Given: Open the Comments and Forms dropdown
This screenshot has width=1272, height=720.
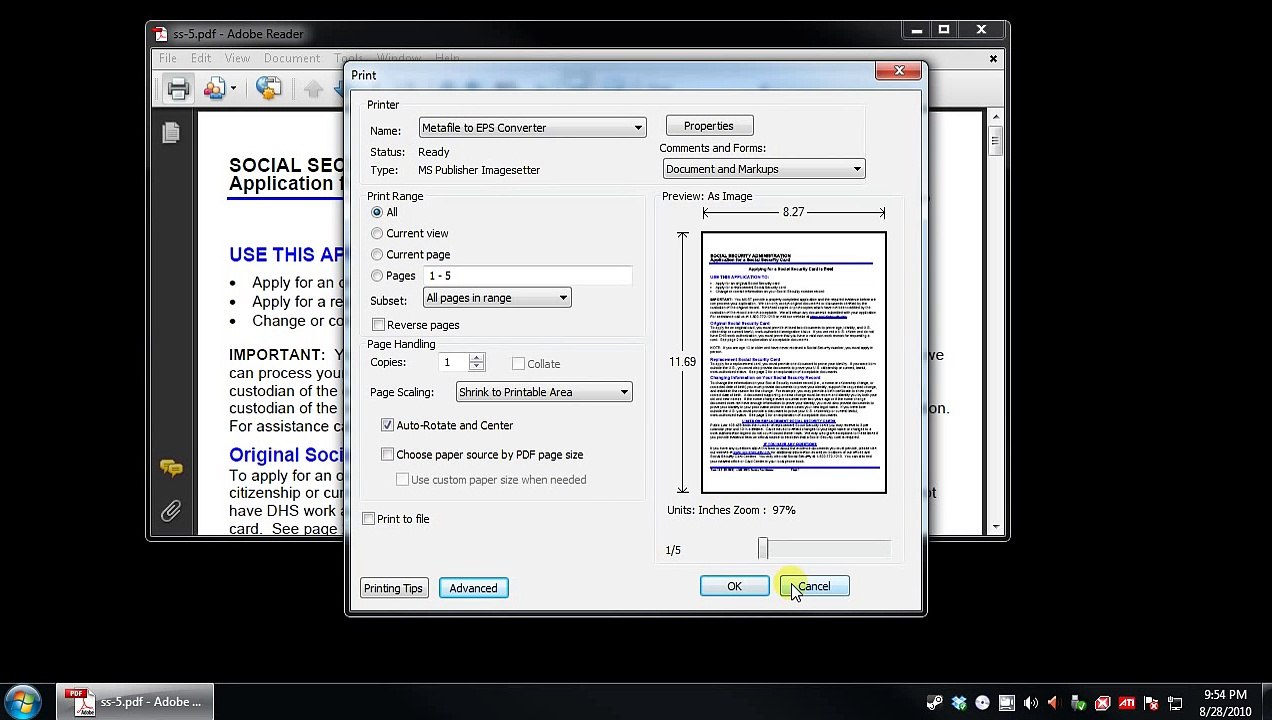Looking at the screenshot, I should point(856,169).
